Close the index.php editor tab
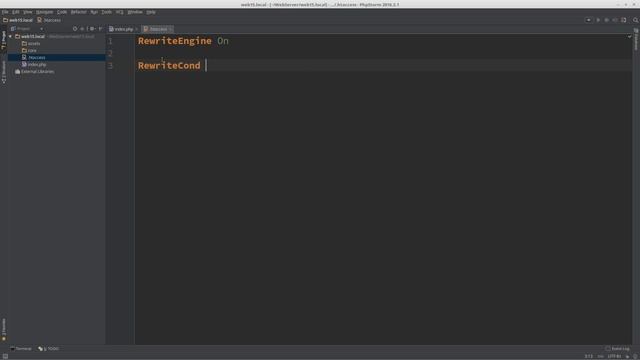The height and width of the screenshot is (360, 640). (136, 29)
